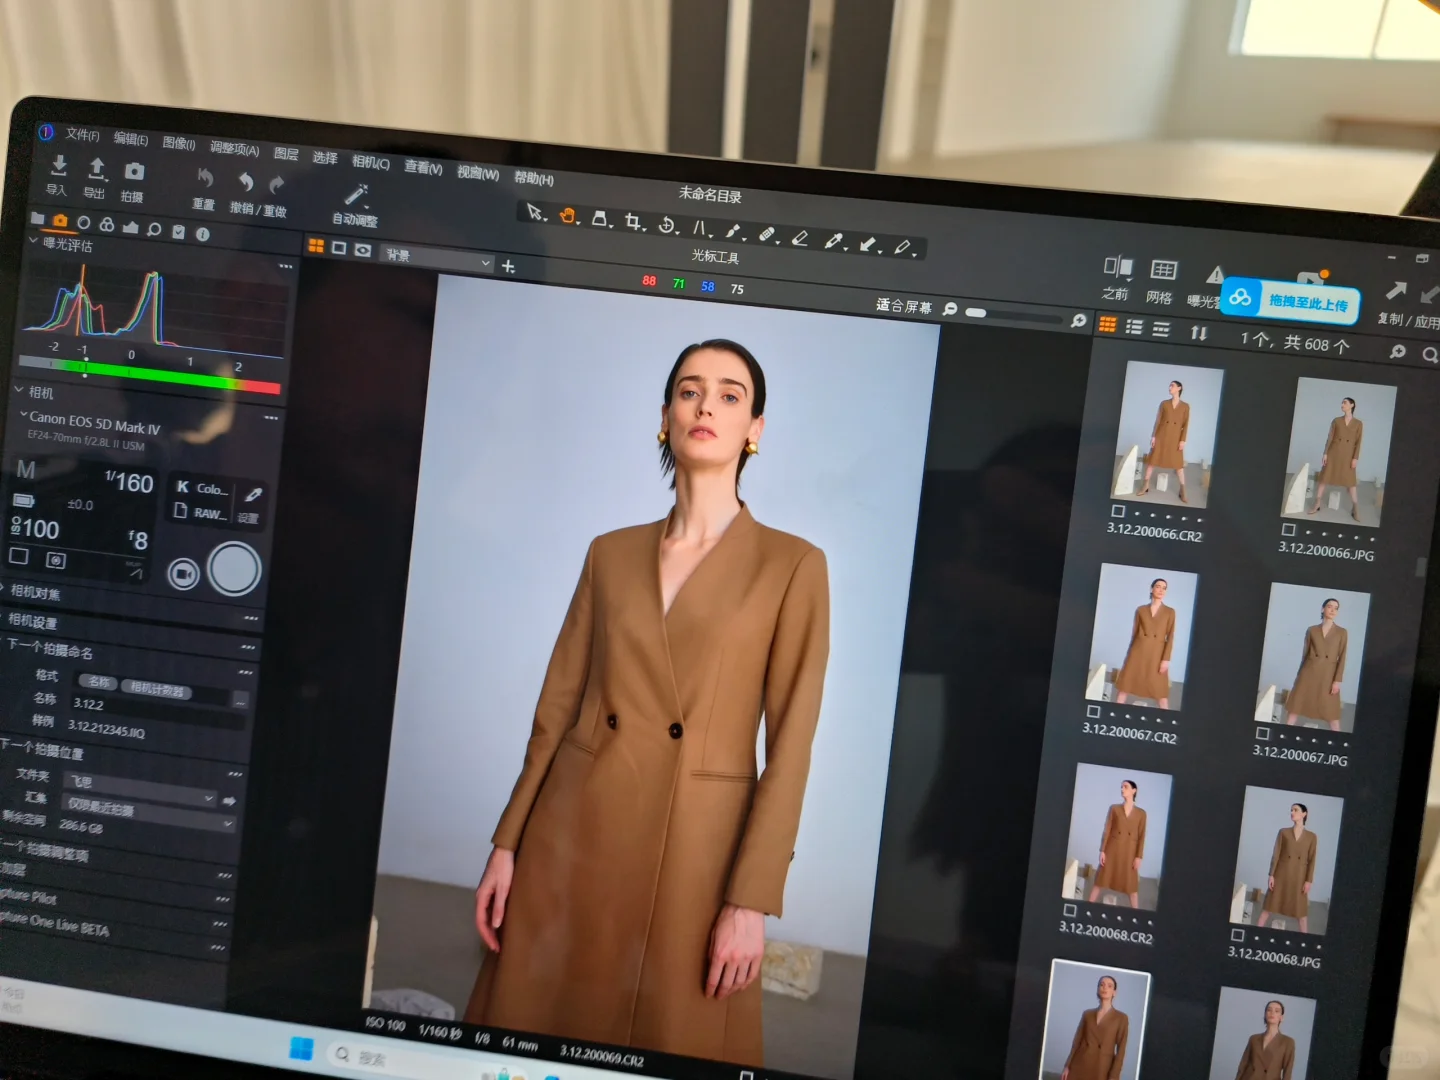The height and width of the screenshot is (1080, 1440).
Task: Check the box under 3.12.200066.CR2 thumbnail
Action: [1118, 510]
